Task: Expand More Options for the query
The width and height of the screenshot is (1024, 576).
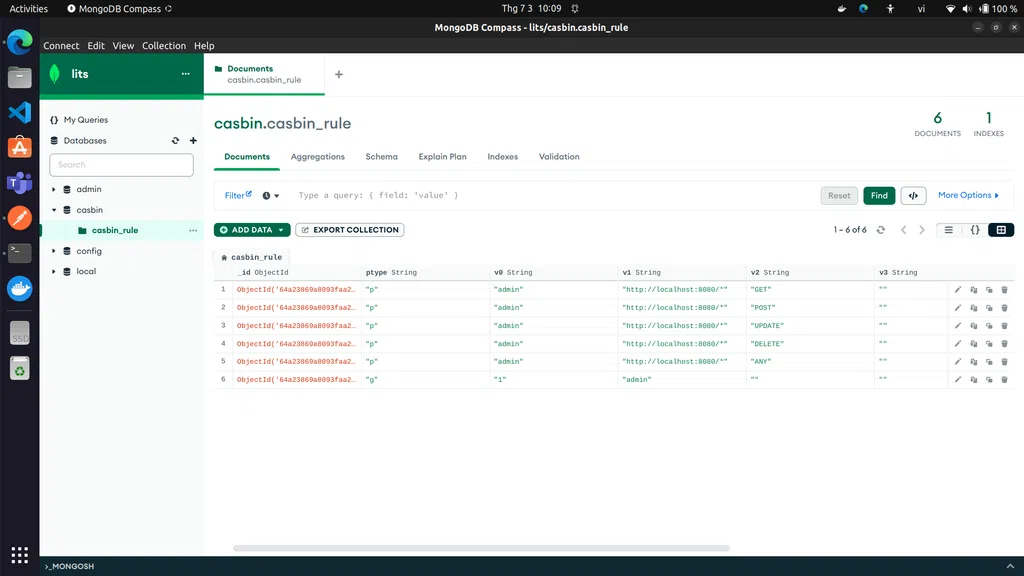Action: tap(968, 195)
